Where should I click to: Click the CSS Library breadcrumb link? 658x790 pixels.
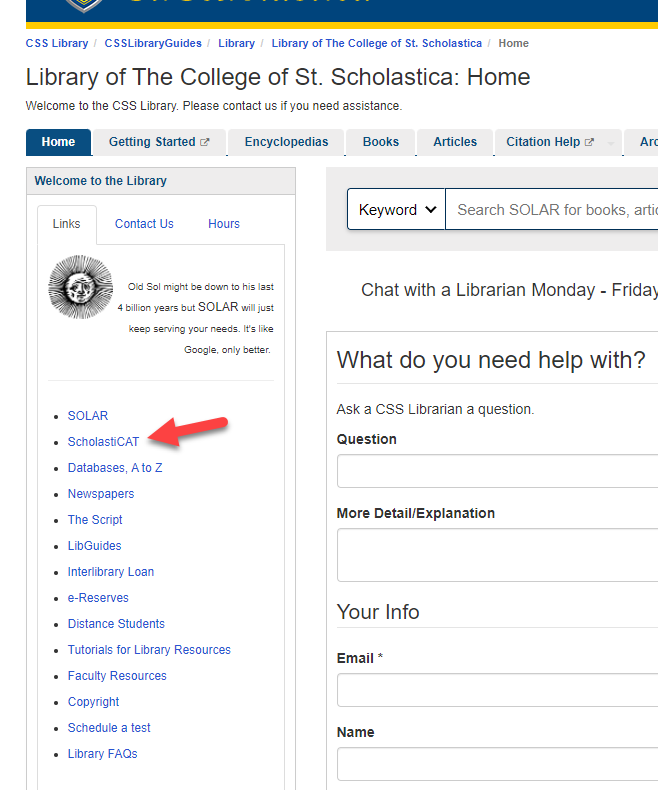[57, 43]
